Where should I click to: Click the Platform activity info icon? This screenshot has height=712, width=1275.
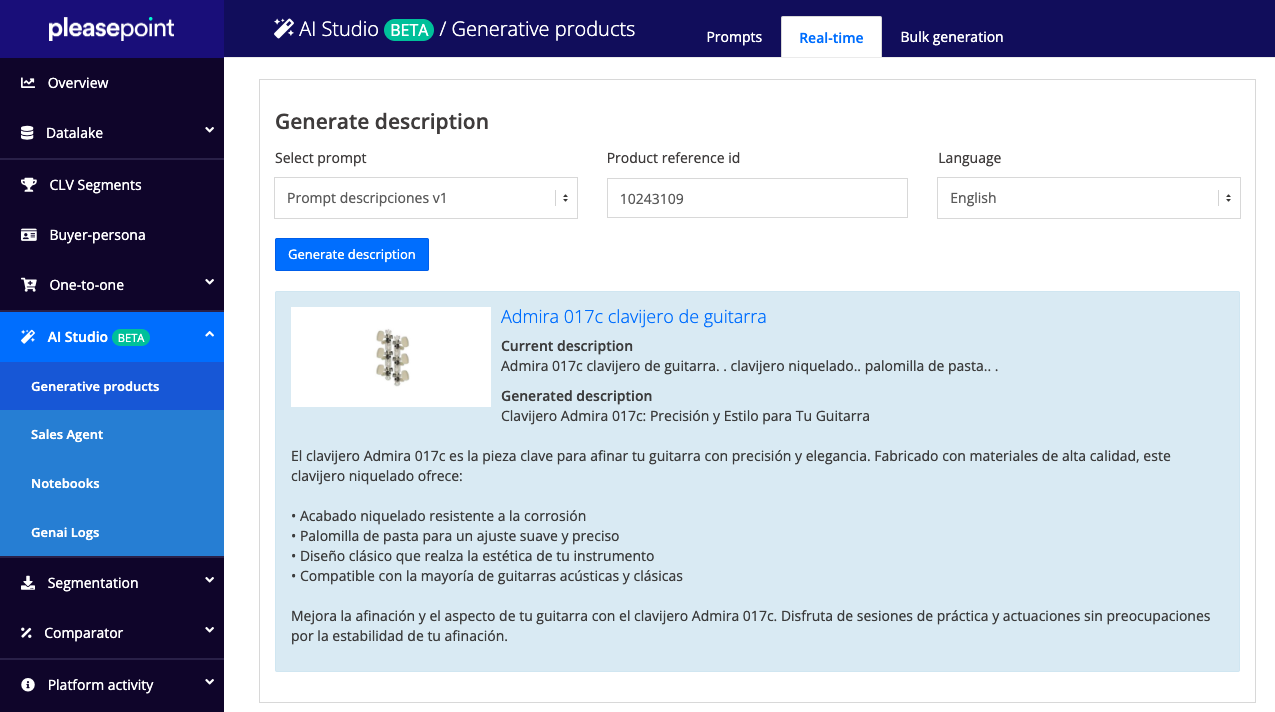coord(28,685)
